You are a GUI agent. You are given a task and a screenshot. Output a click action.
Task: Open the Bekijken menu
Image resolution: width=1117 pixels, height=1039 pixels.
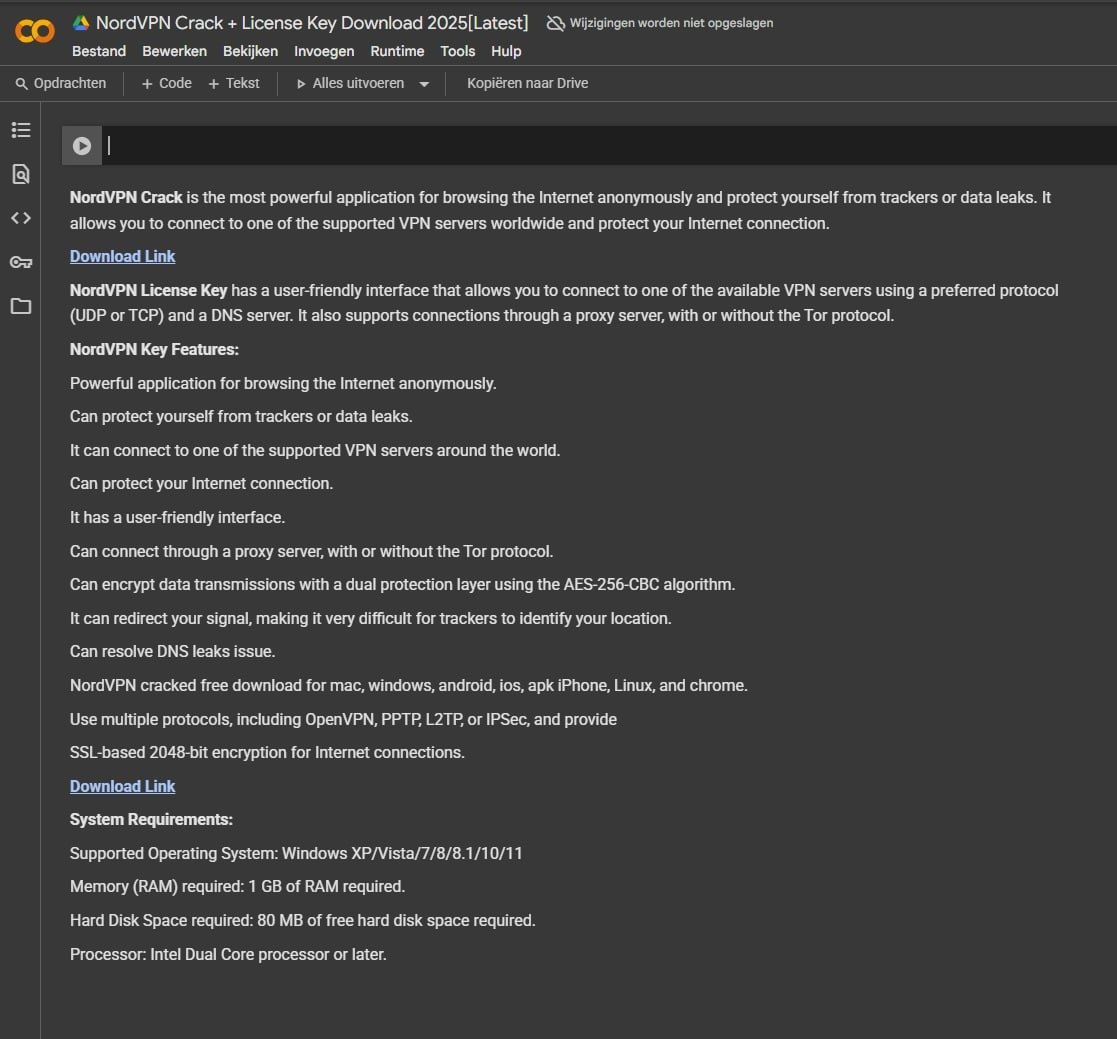coord(250,51)
